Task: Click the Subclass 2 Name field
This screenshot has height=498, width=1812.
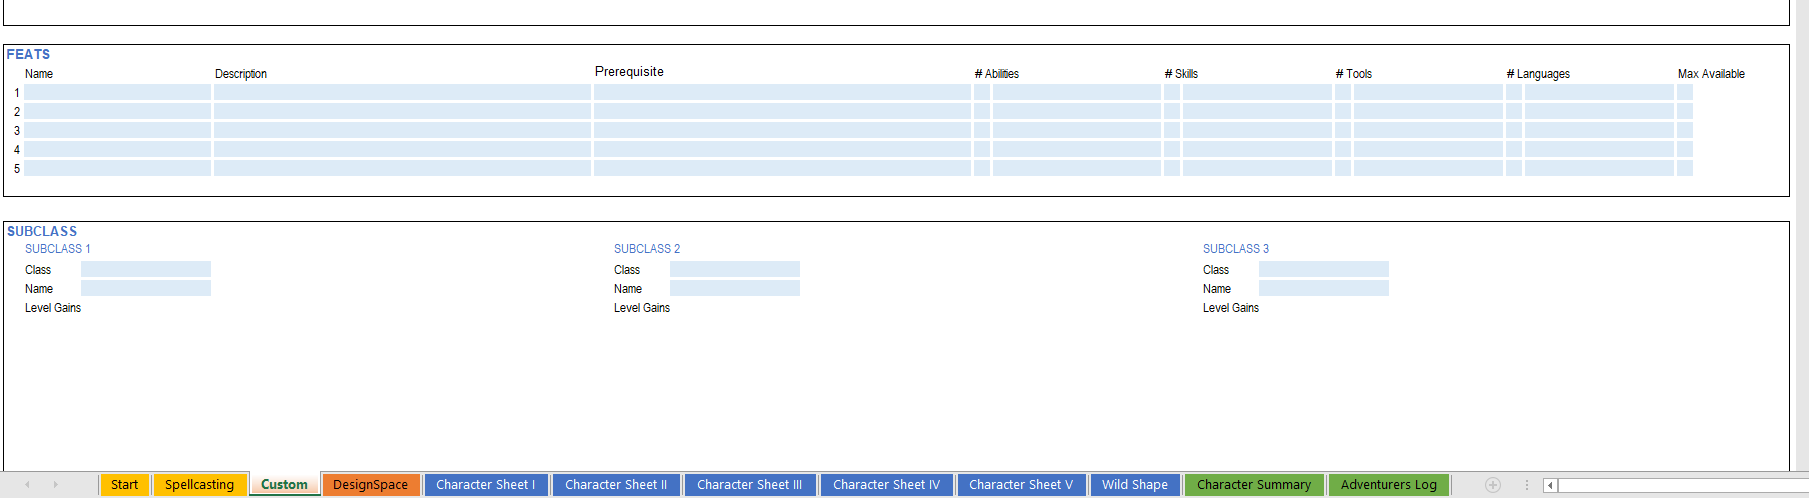Action: pos(734,288)
